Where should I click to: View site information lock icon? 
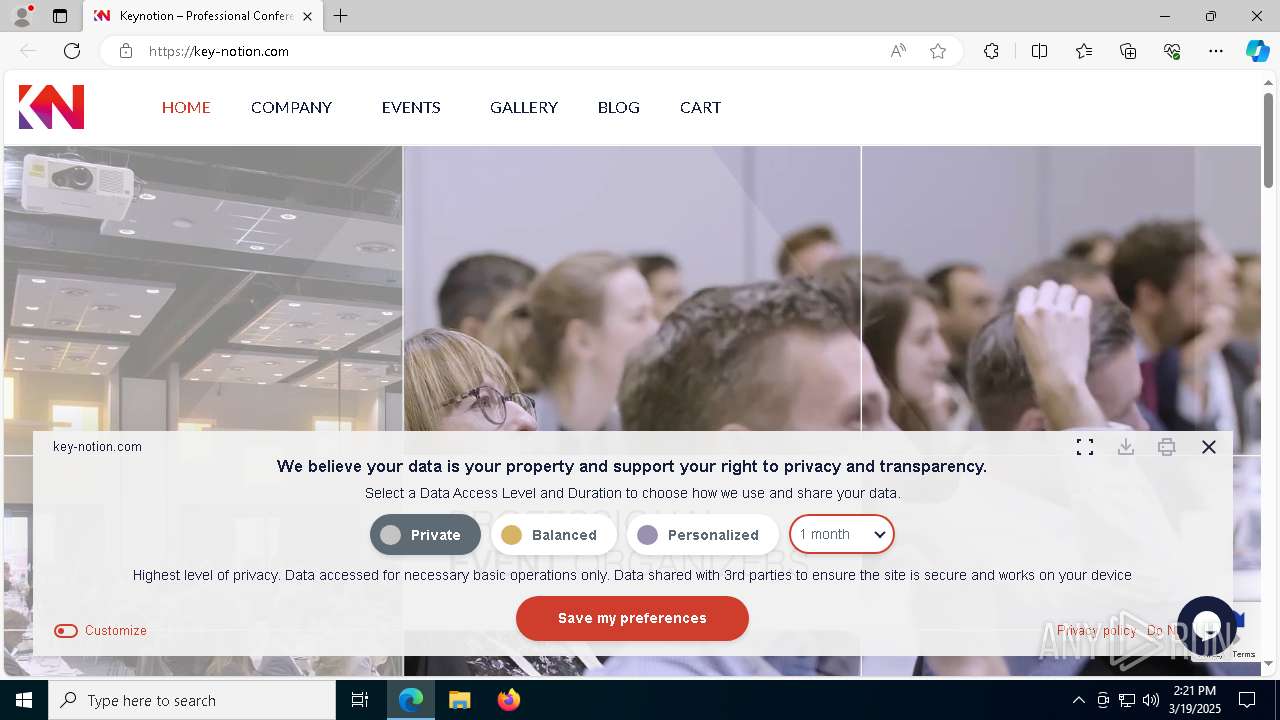126,51
